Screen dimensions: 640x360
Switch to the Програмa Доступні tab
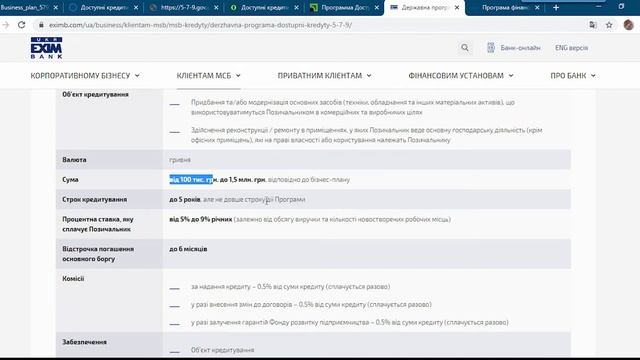point(345,7)
